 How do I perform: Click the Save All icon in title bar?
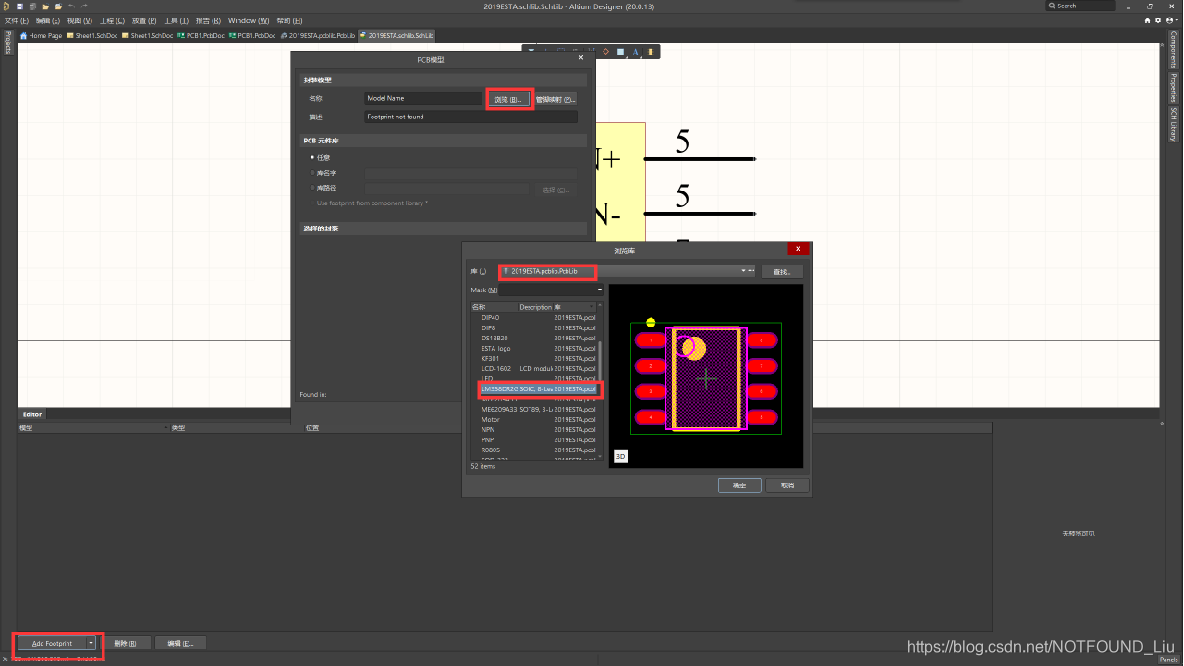(32, 6)
